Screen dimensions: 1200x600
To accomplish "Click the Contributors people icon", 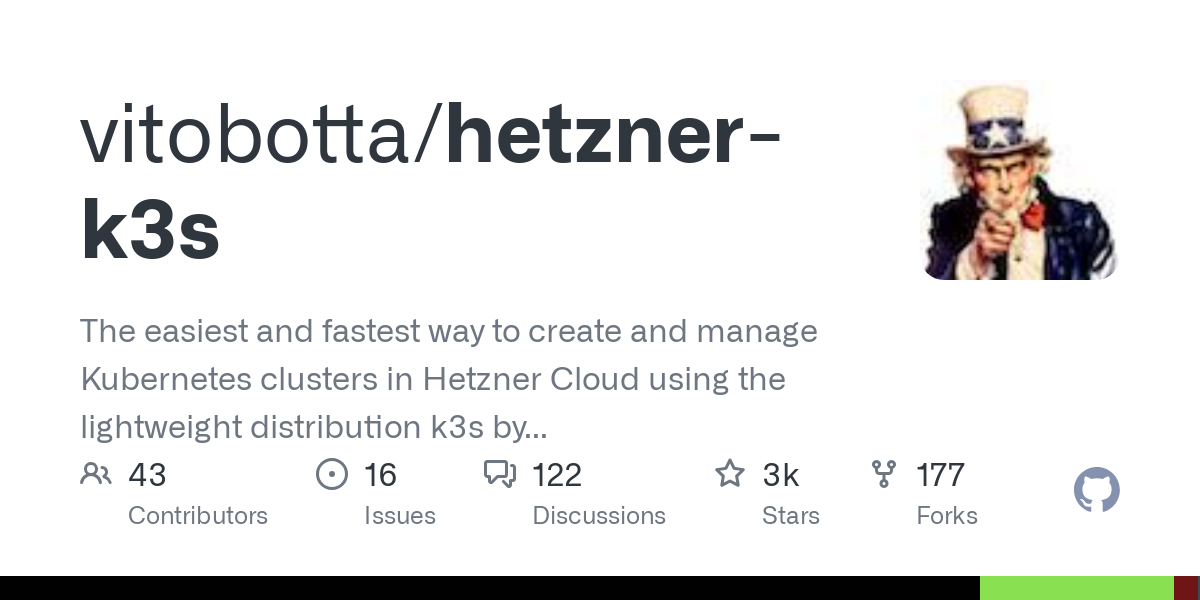I will point(96,474).
